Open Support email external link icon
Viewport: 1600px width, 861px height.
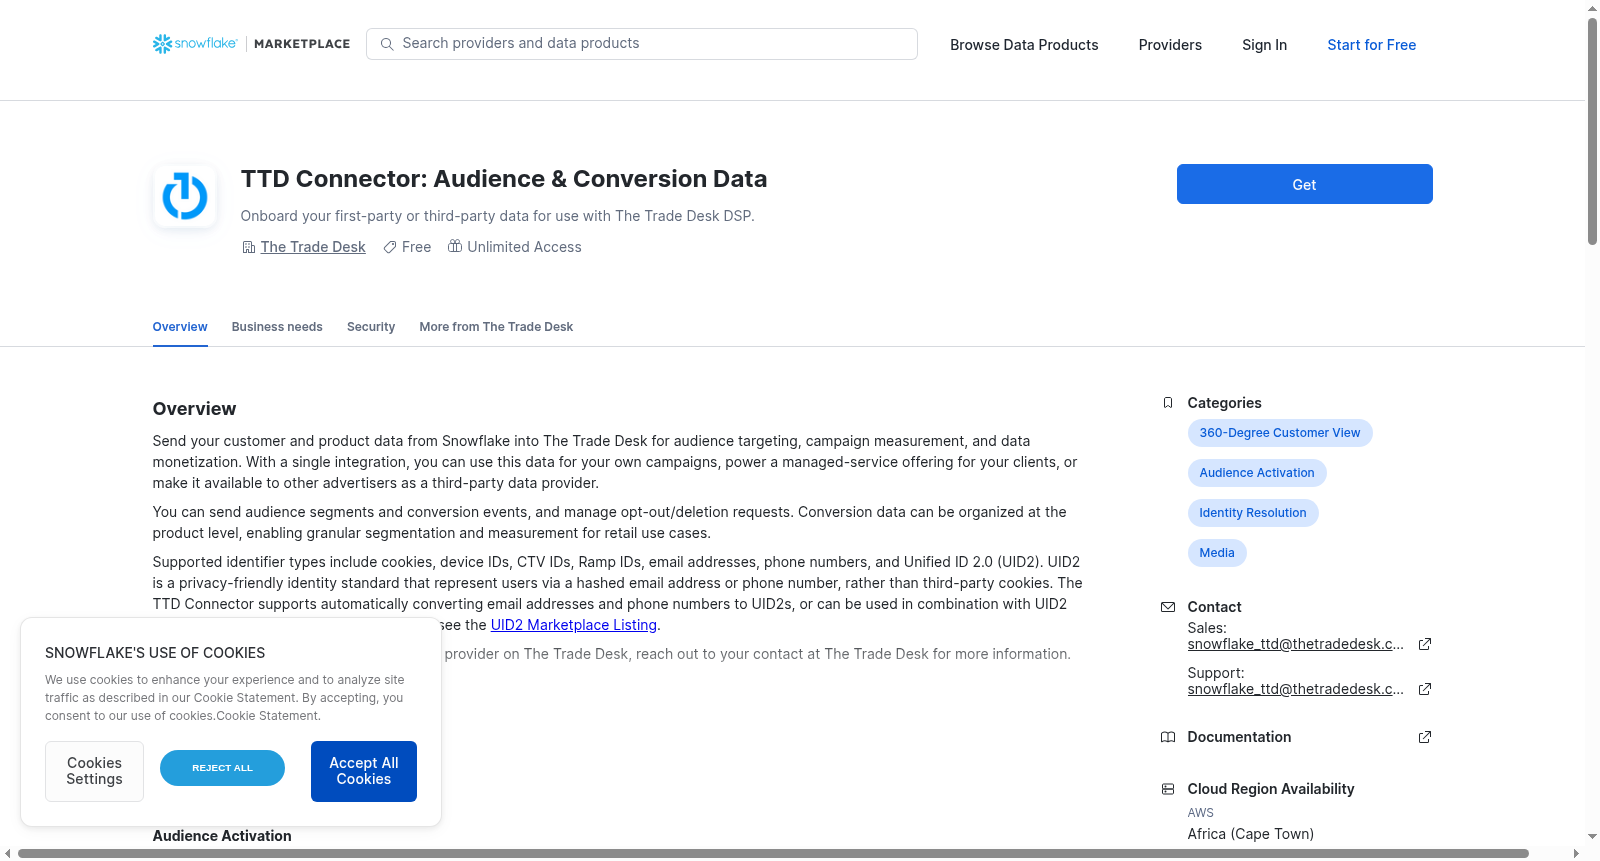(x=1425, y=689)
